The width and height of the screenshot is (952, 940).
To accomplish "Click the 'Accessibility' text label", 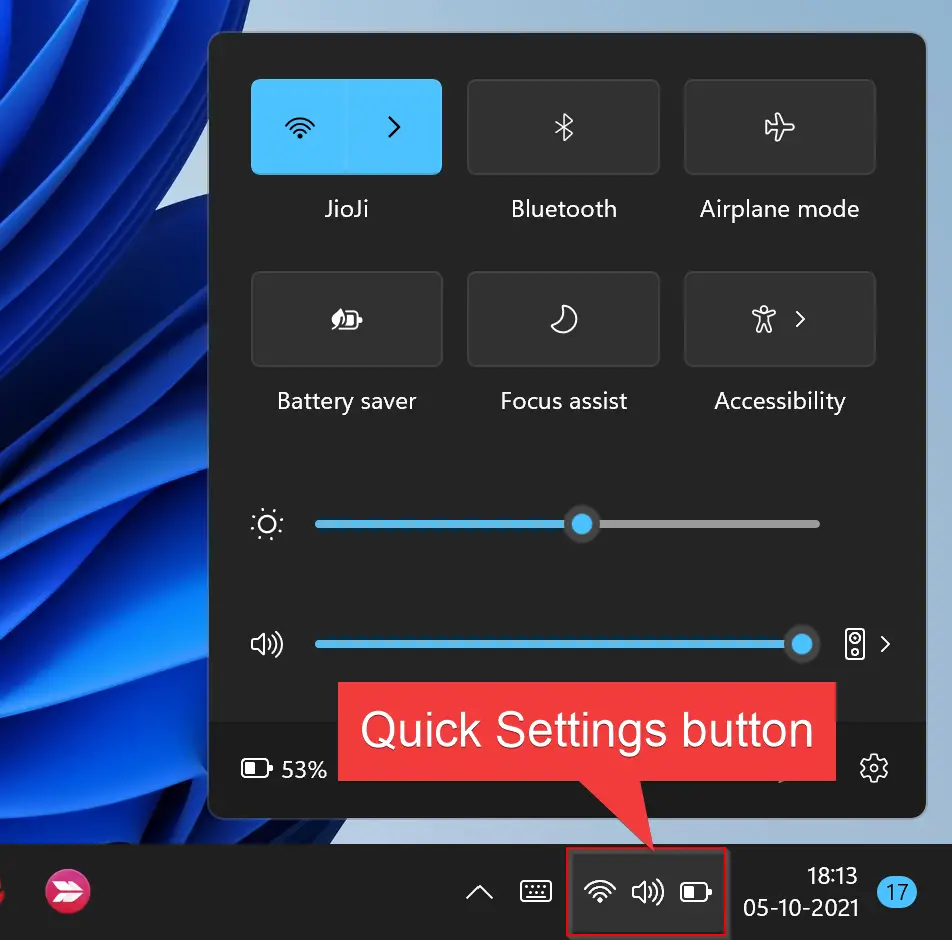I will click(x=780, y=401).
